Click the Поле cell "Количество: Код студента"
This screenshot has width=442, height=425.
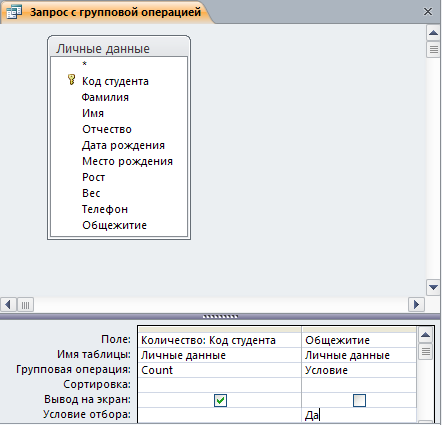[220, 340]
